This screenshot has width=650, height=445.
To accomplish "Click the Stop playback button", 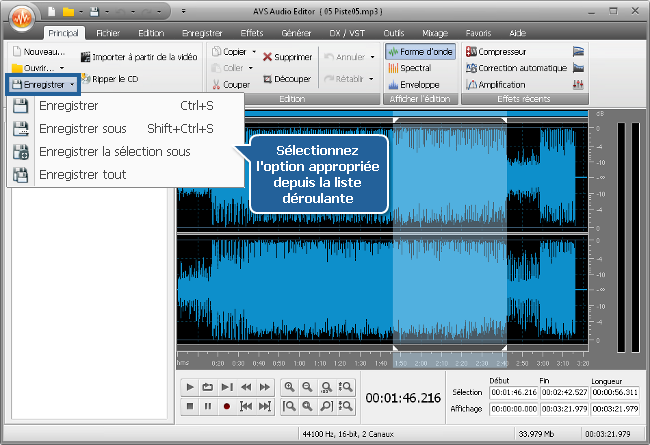I will 189,406.
